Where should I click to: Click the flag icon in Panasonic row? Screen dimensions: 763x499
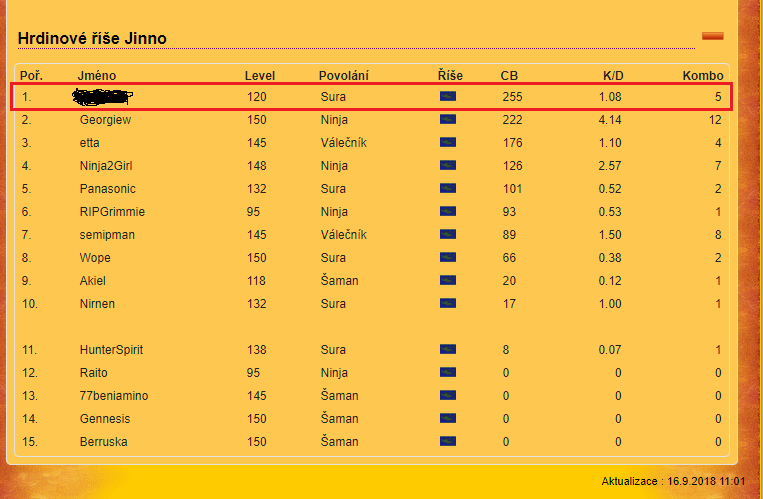(x=448, y=188)
